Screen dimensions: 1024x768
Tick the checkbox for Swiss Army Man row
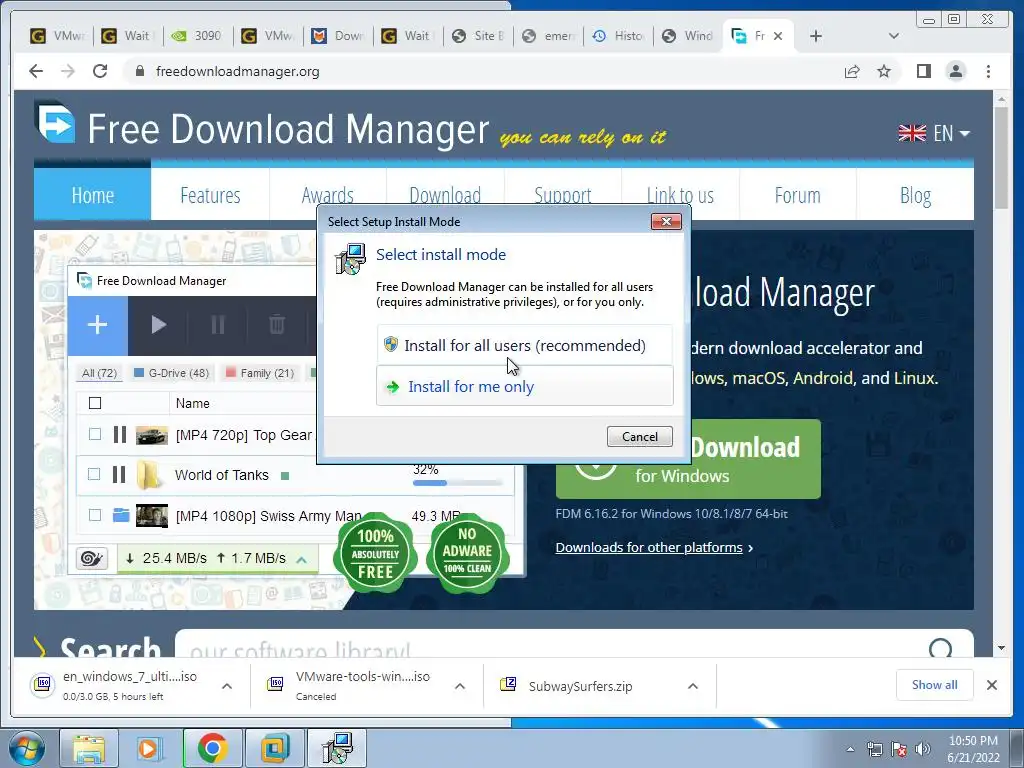[x=95, y=515]
